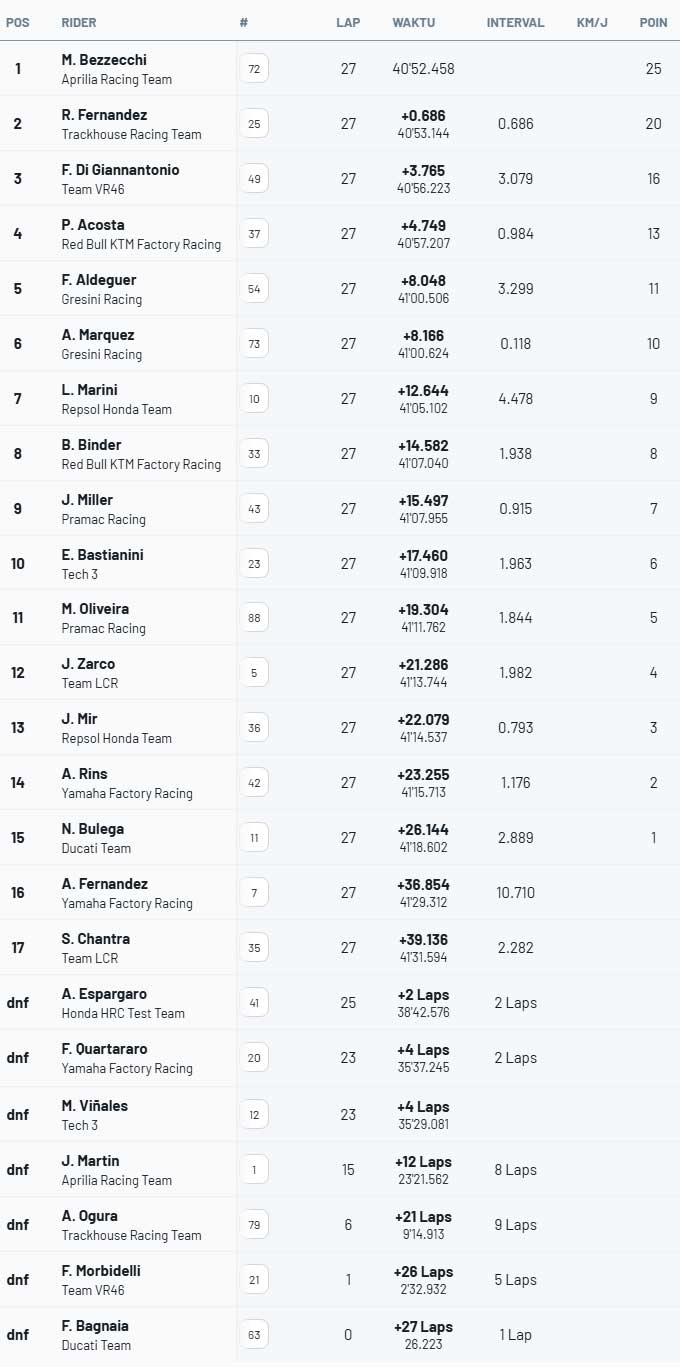Image resolution: width=680 pixels, height=1367 pixels.
Task: Select the POIN column header
Action: click(653, 22)
